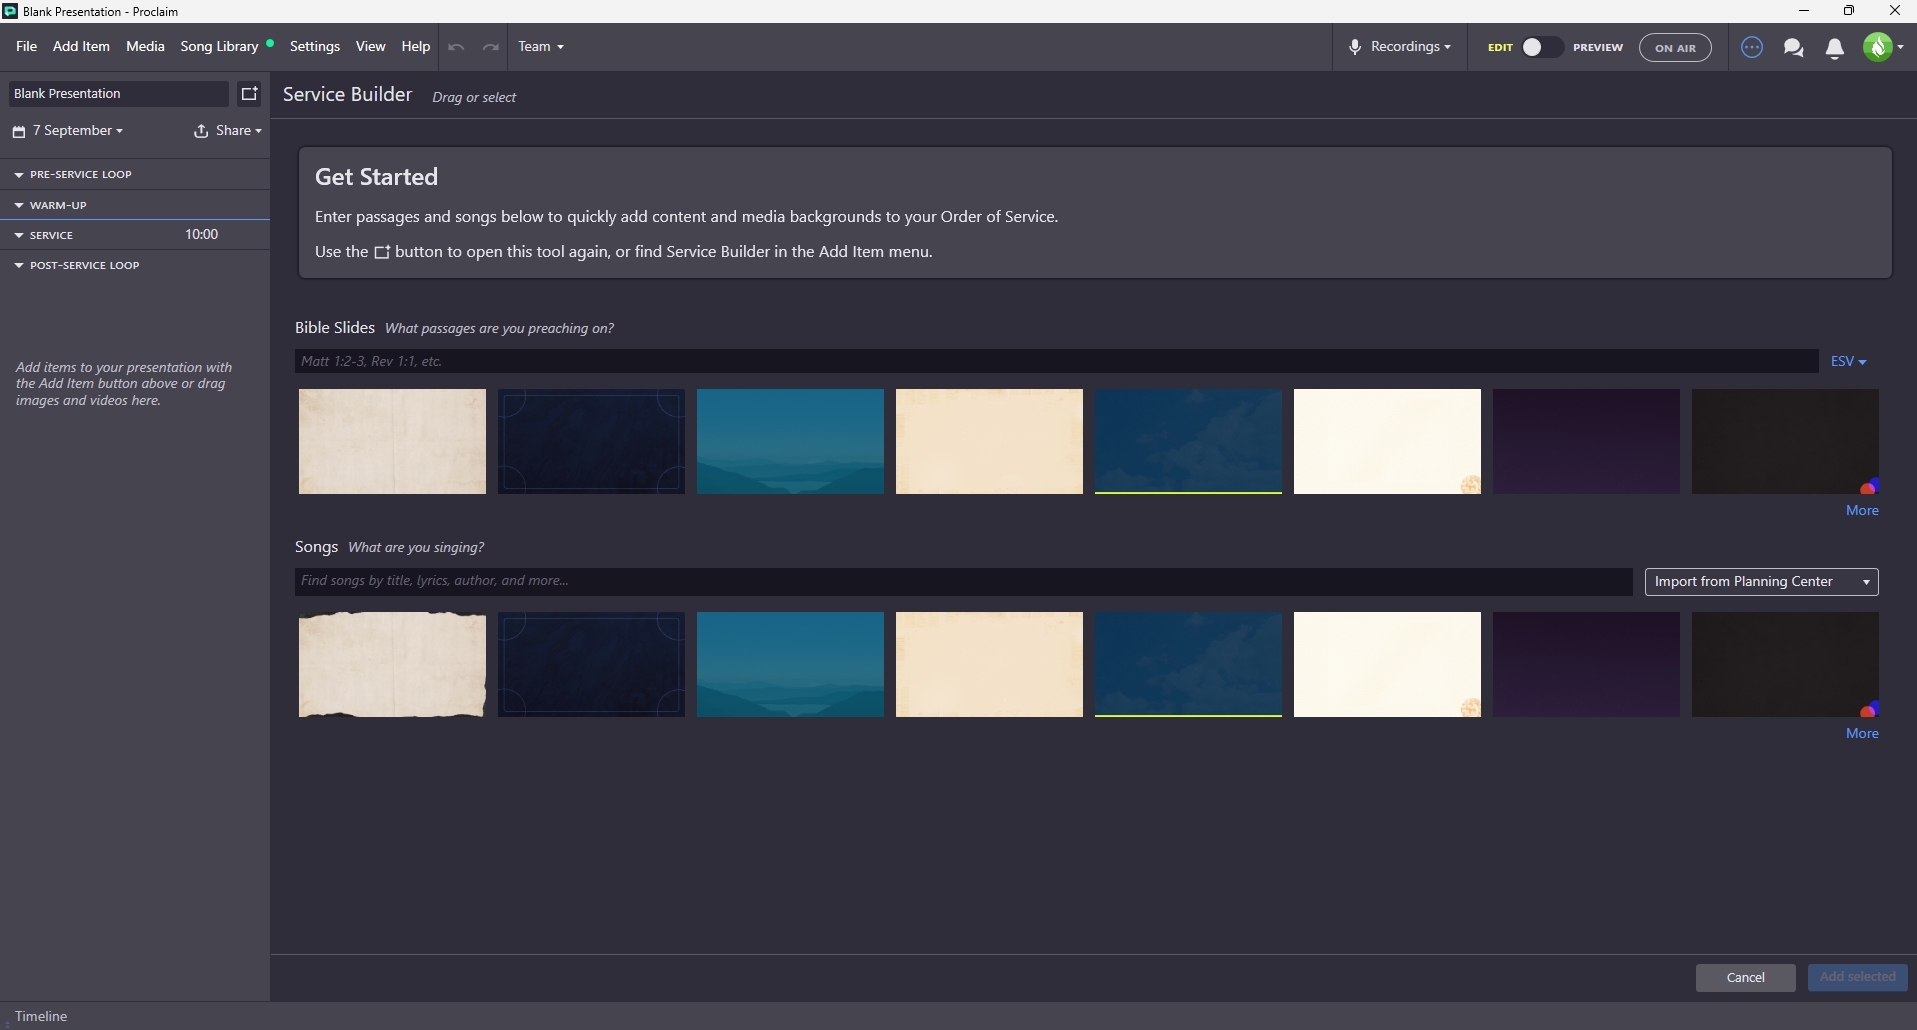Viewport: 1917px width, 1030px height.
Task: Select the parchment Bible Slides background
Action: click(392, 441)
